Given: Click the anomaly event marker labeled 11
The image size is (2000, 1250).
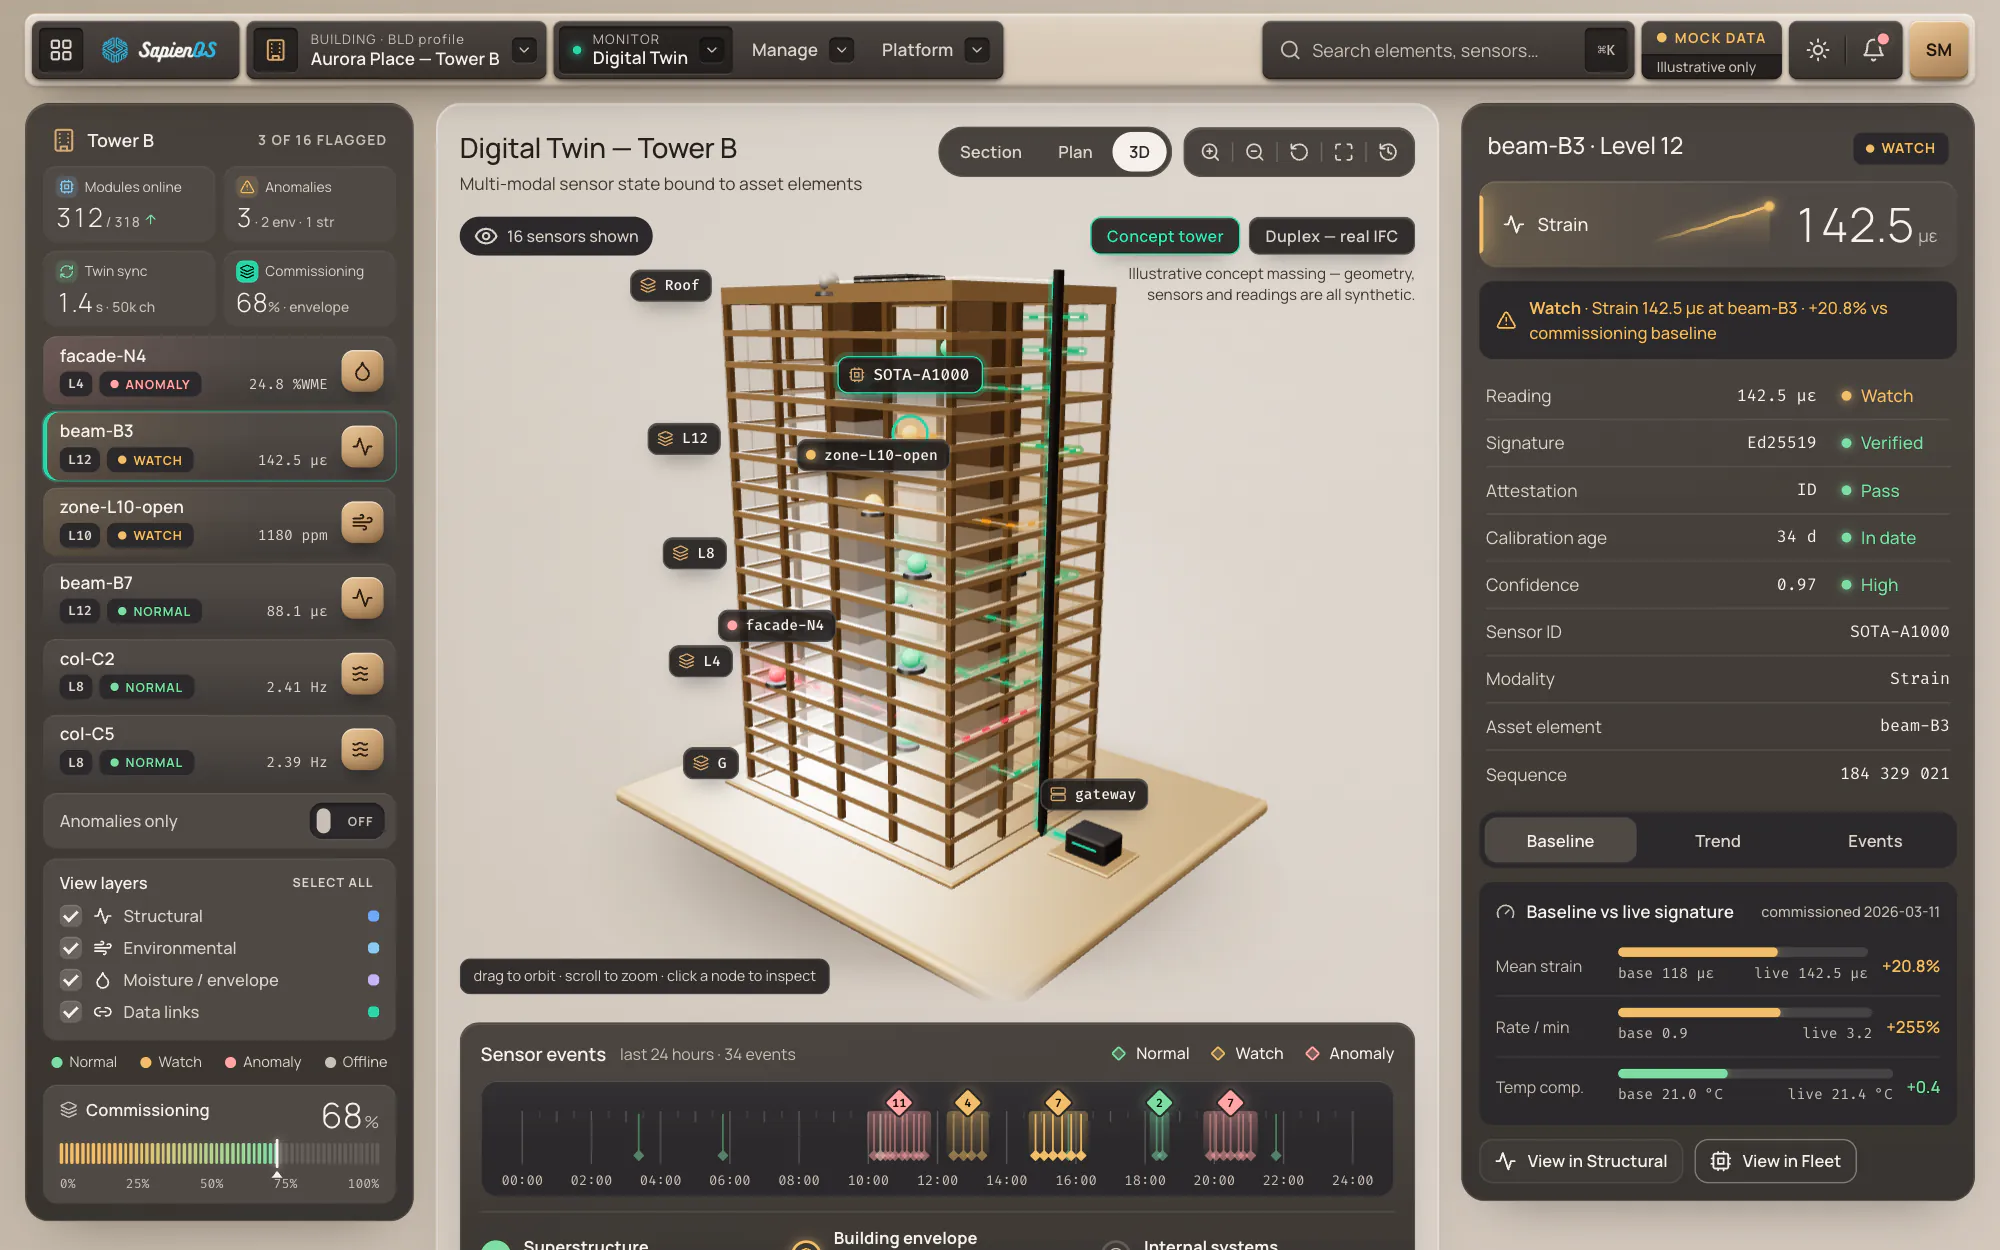Looking at the screenshot, I should tap(899, 1103).
